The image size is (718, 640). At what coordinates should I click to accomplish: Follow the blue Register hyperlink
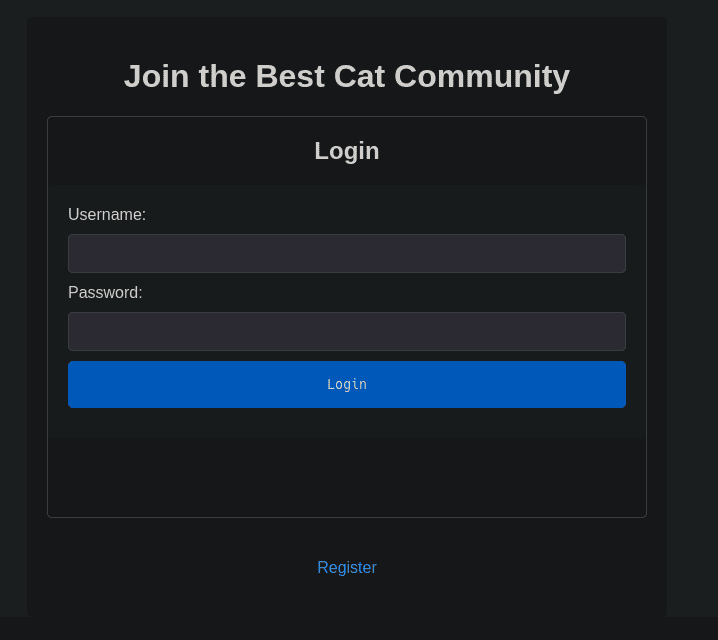tap(347, 567)
